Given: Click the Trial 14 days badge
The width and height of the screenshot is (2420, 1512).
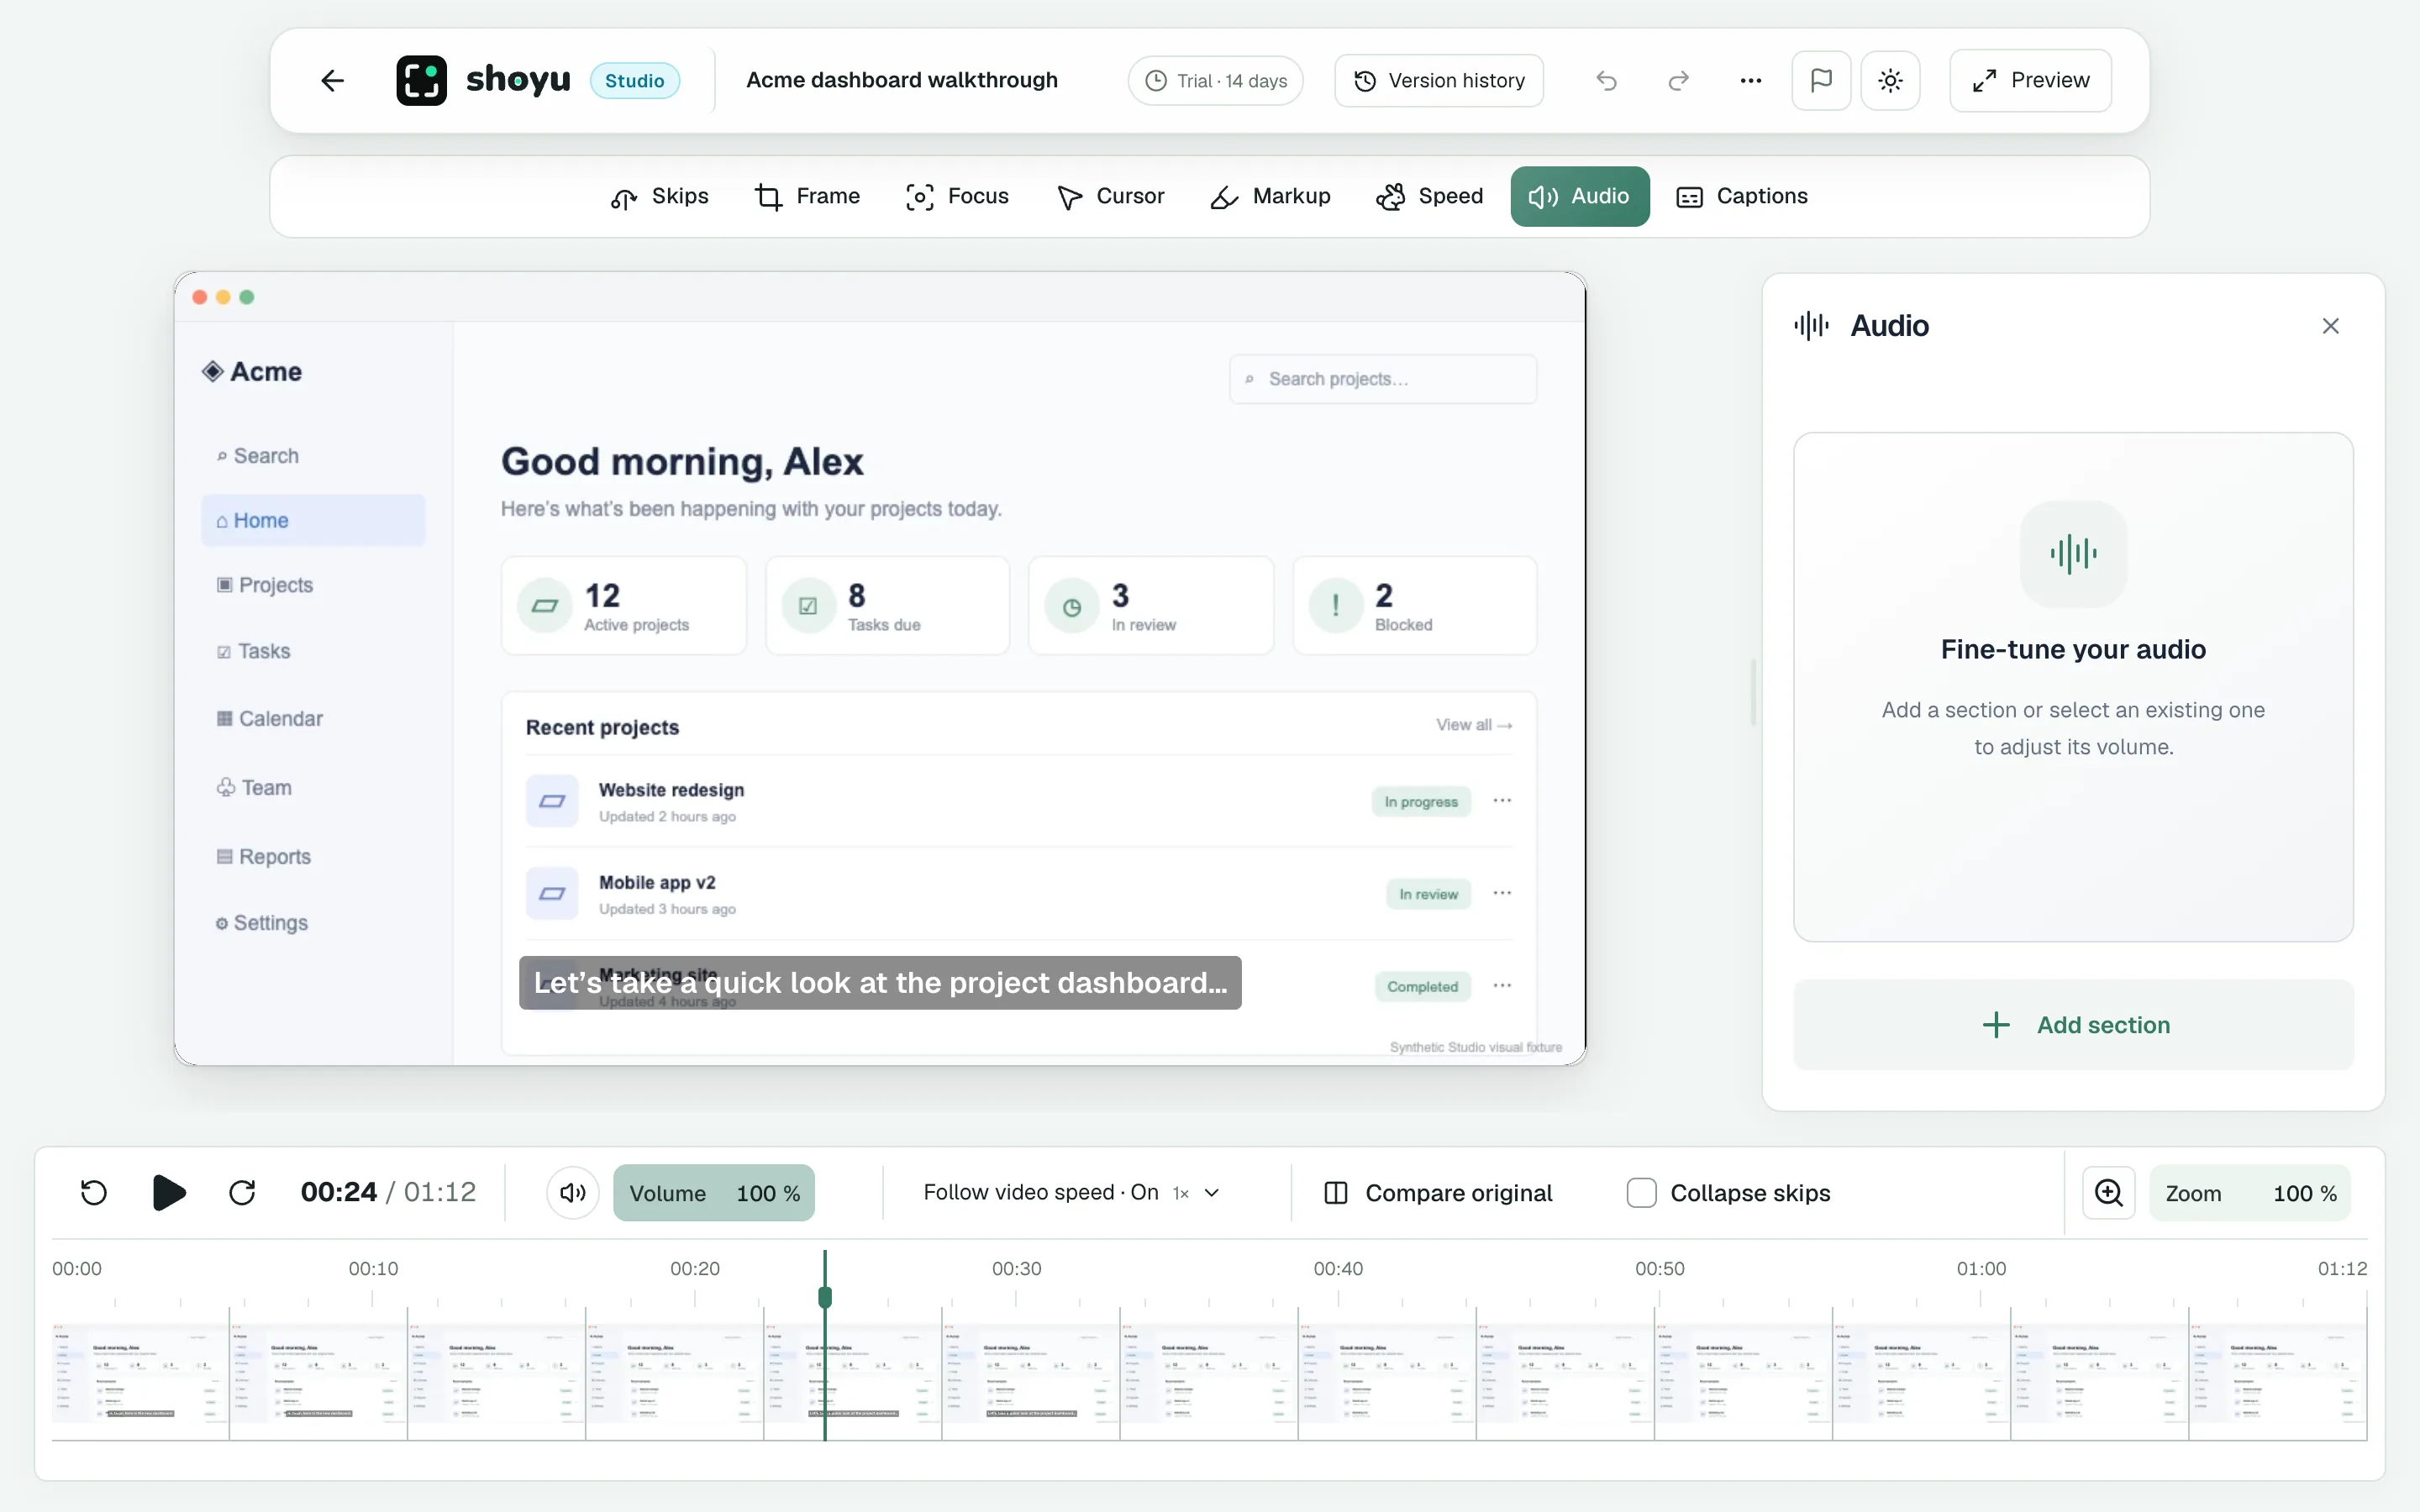Looking at the screenshot, I should (x=1215, y=80).
